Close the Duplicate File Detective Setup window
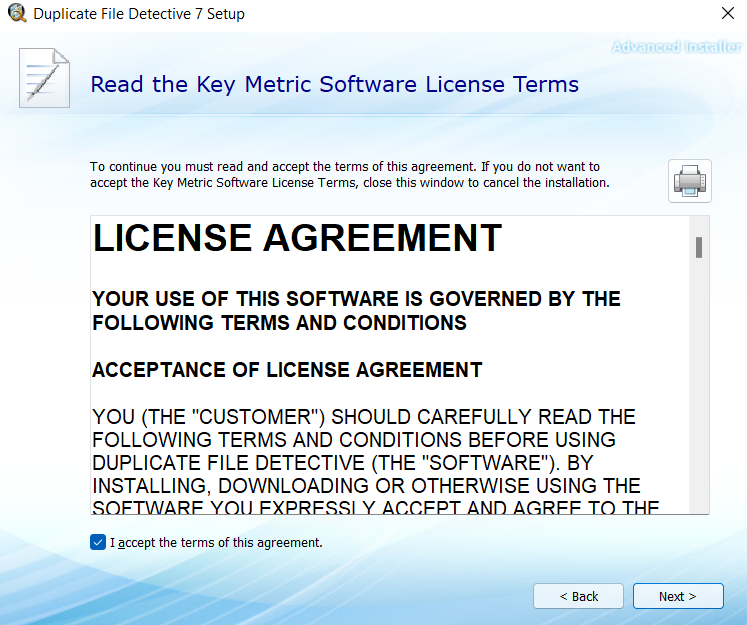Viewport: 747px width, 625px height. [728, 13]
